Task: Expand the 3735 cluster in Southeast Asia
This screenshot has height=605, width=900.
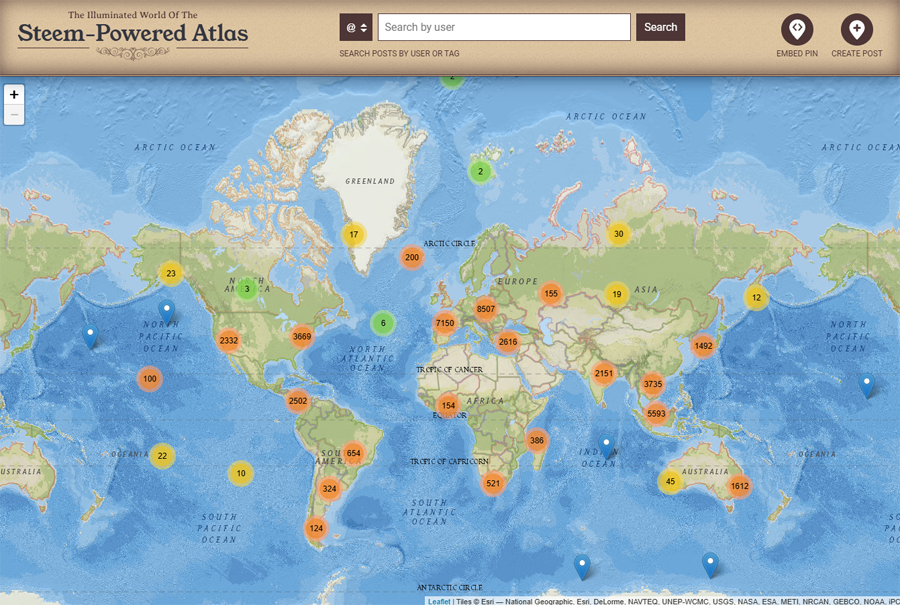Action: (653, 384)
